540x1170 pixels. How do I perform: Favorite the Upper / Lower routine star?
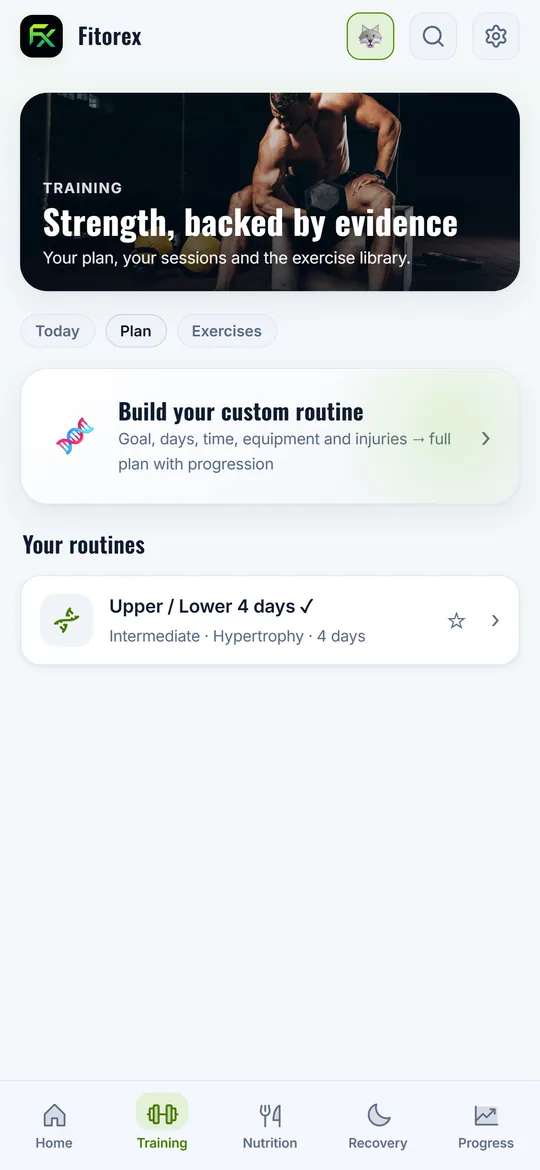pos(456,621)
